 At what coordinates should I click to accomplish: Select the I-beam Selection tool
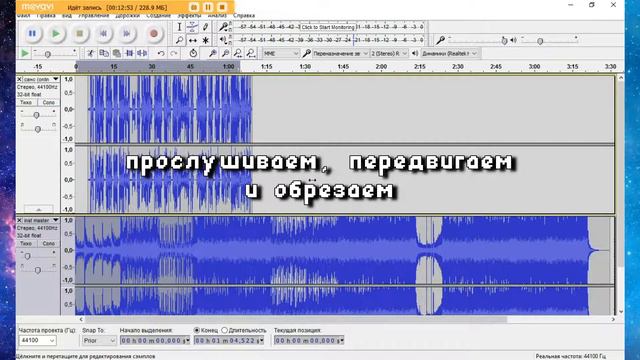[179, 27]
